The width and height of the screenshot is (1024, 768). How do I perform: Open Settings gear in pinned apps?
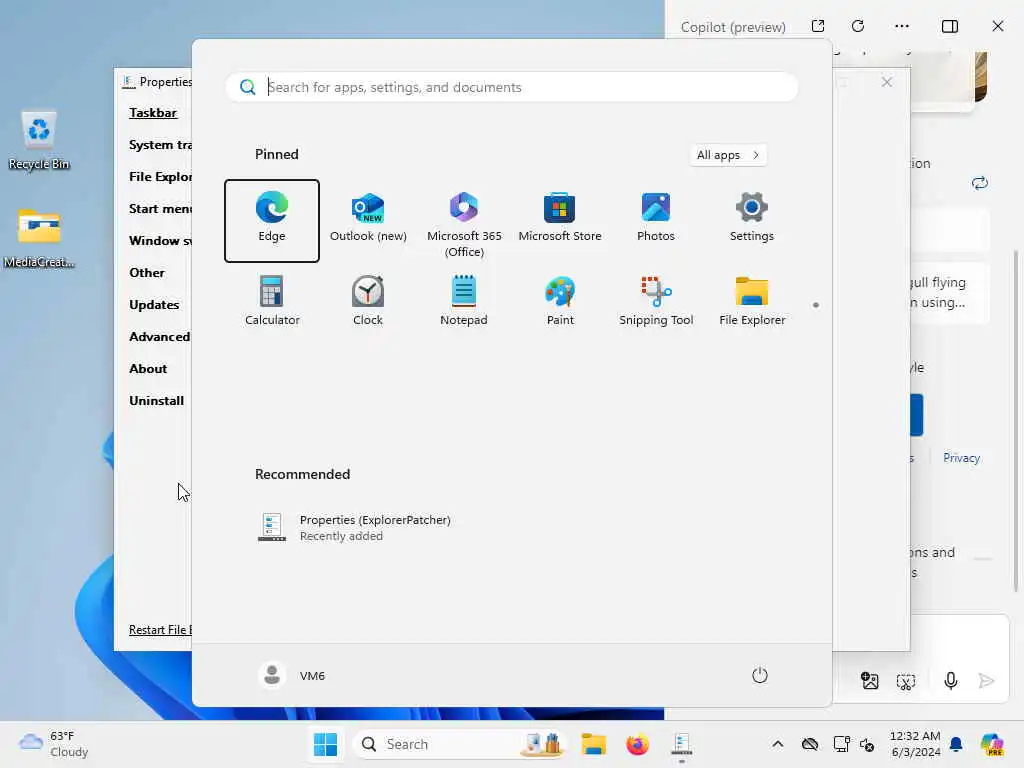(x=752, y=221)
